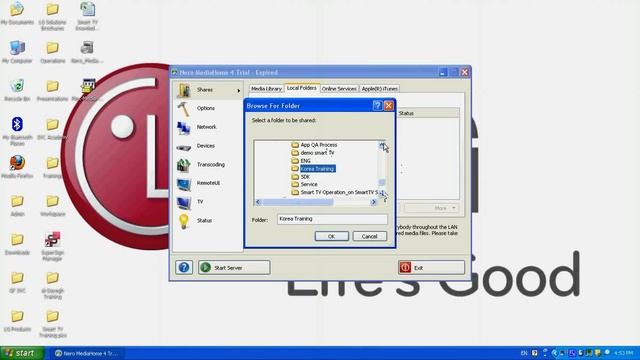Click the Status column header
The image size is (640, 360).
pyautogui.click(x=428, y=113)
